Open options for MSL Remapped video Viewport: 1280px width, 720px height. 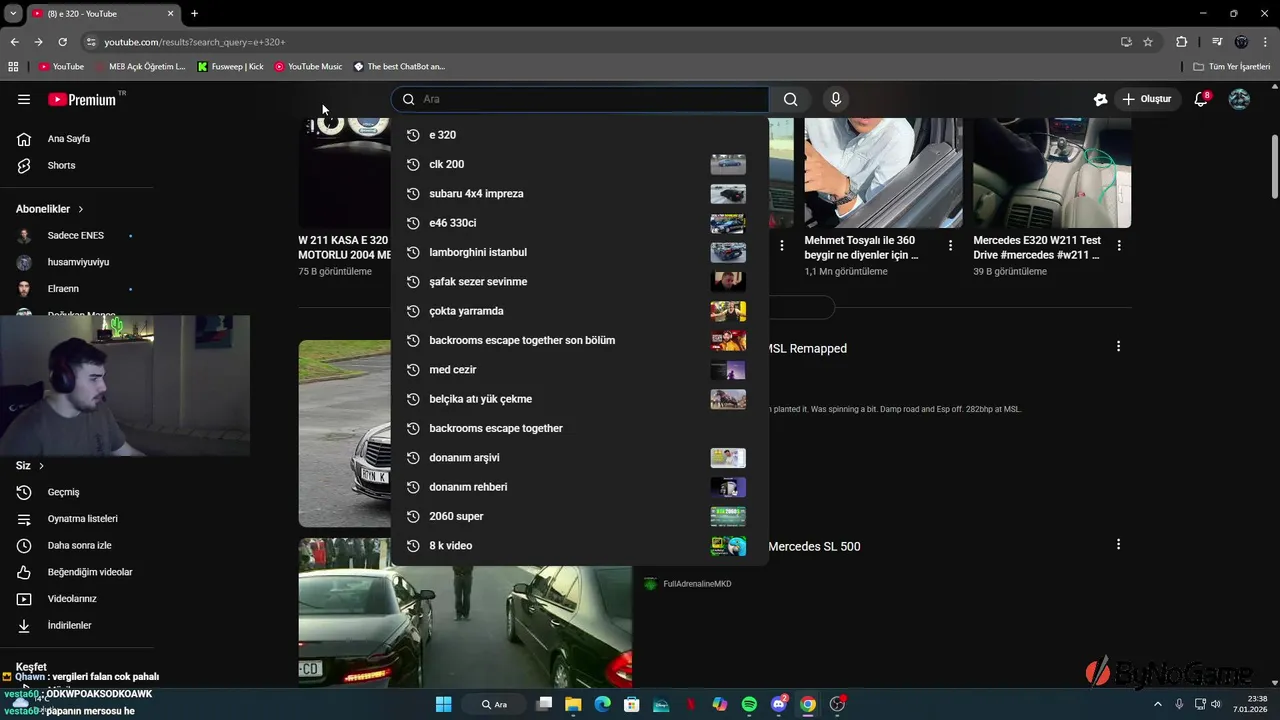point(1118,346)
